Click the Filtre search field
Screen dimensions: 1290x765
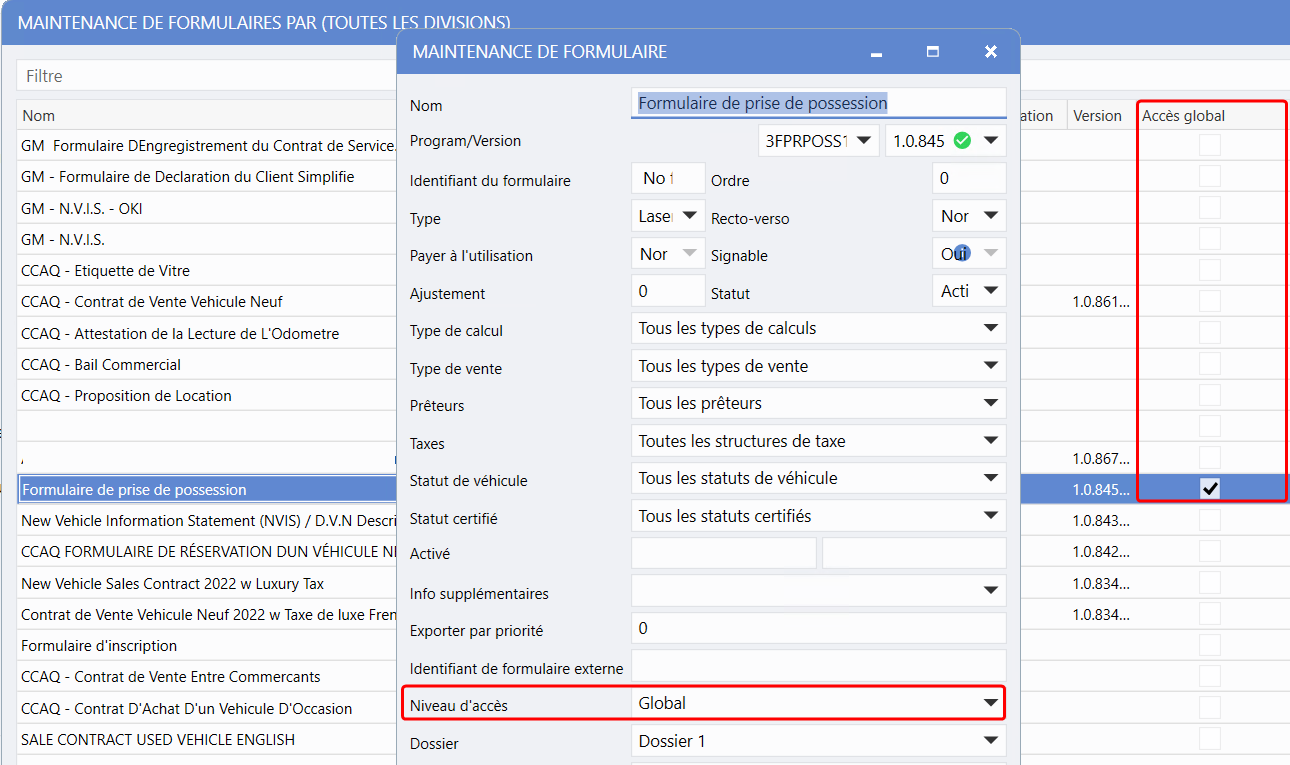200,76
